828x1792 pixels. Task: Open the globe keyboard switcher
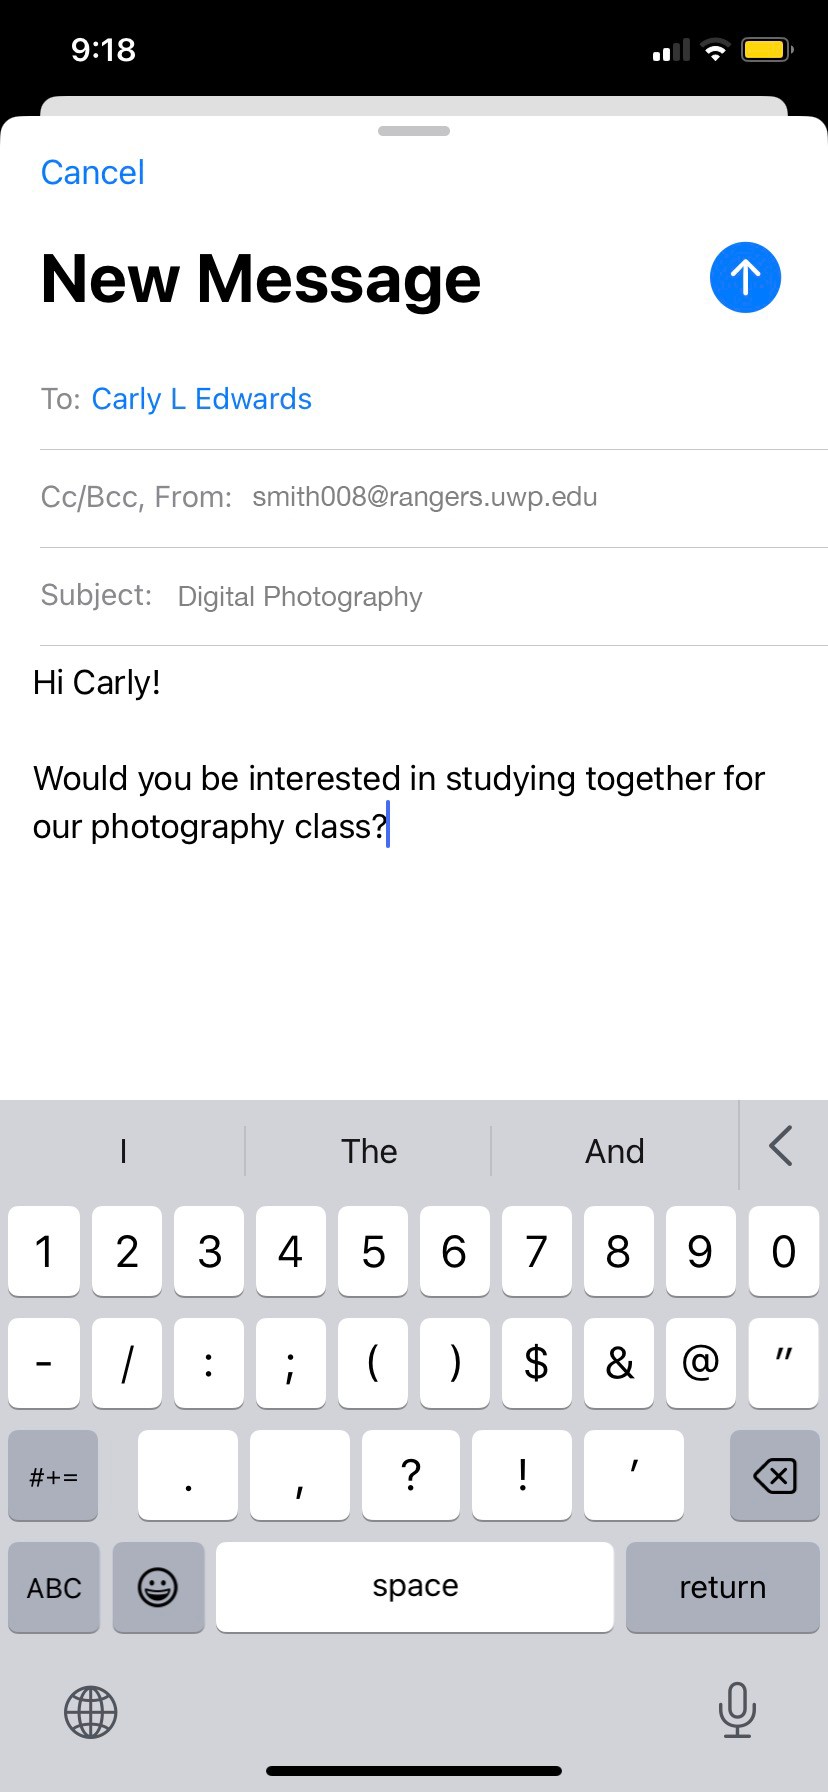click(91, 1712)
